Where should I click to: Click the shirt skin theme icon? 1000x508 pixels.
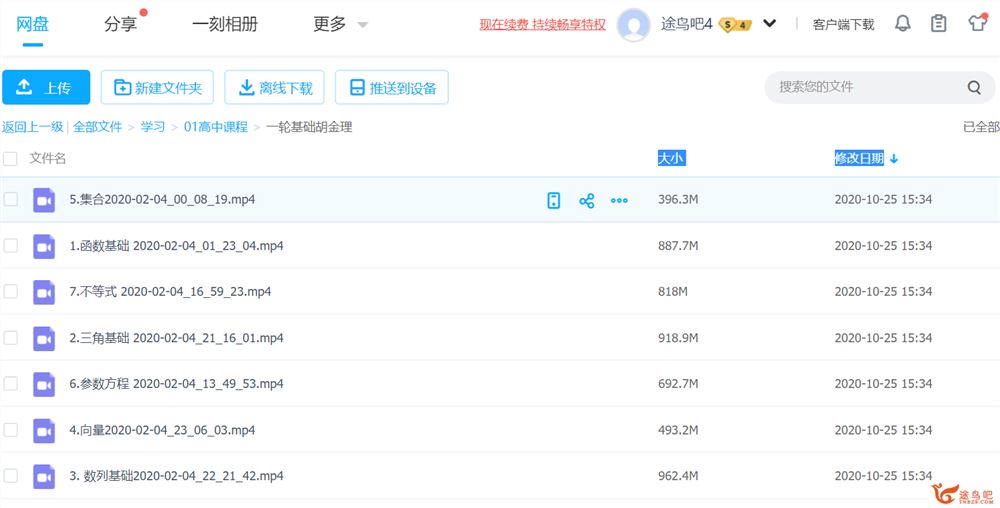[977, 24]
